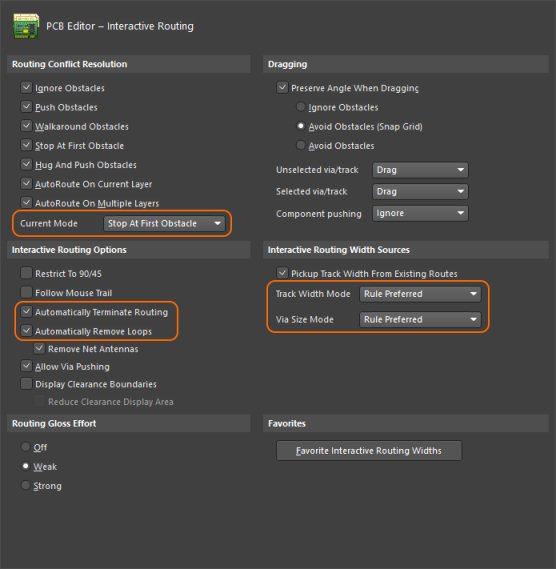Check the Follow Mouse Trail box
Image resolution: width=556 pixels, height=569 pixels.
[x=26, y=292]
